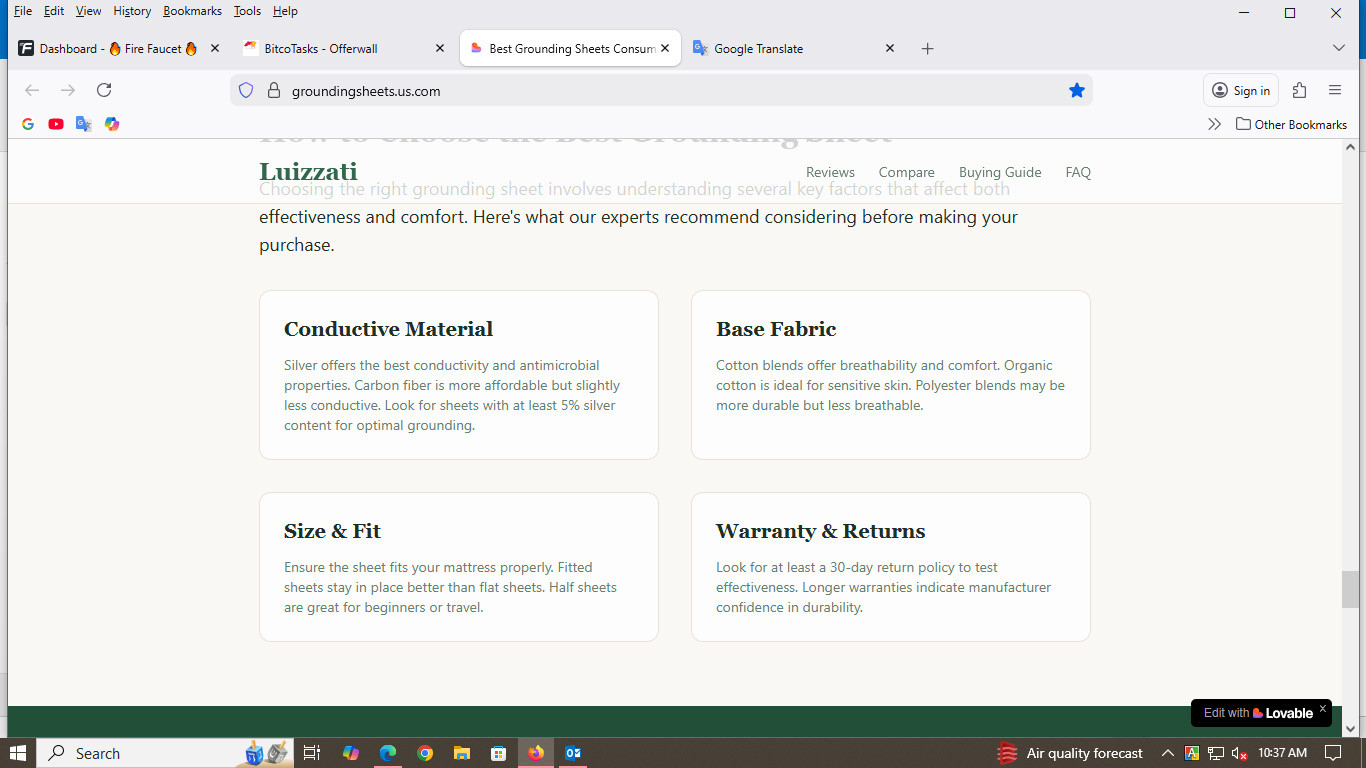Open Outlook from the taskbar
Screen dimensions: 1366x768
click(573, 753)
